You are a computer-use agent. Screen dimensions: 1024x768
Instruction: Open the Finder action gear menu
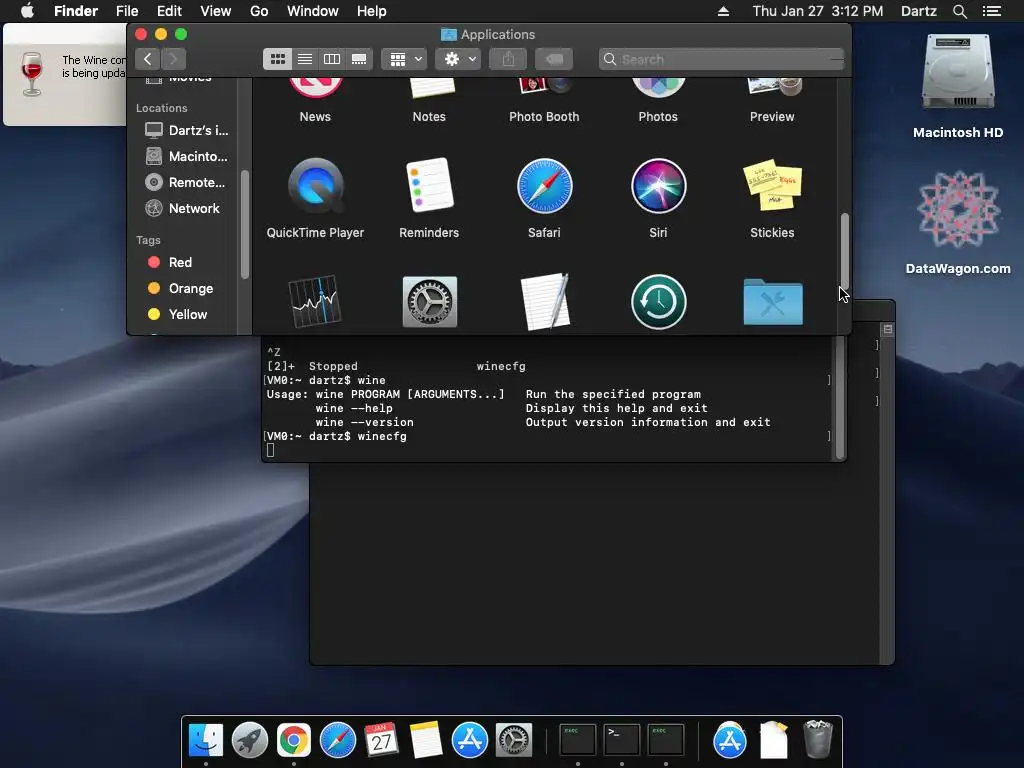click(458, 59)
